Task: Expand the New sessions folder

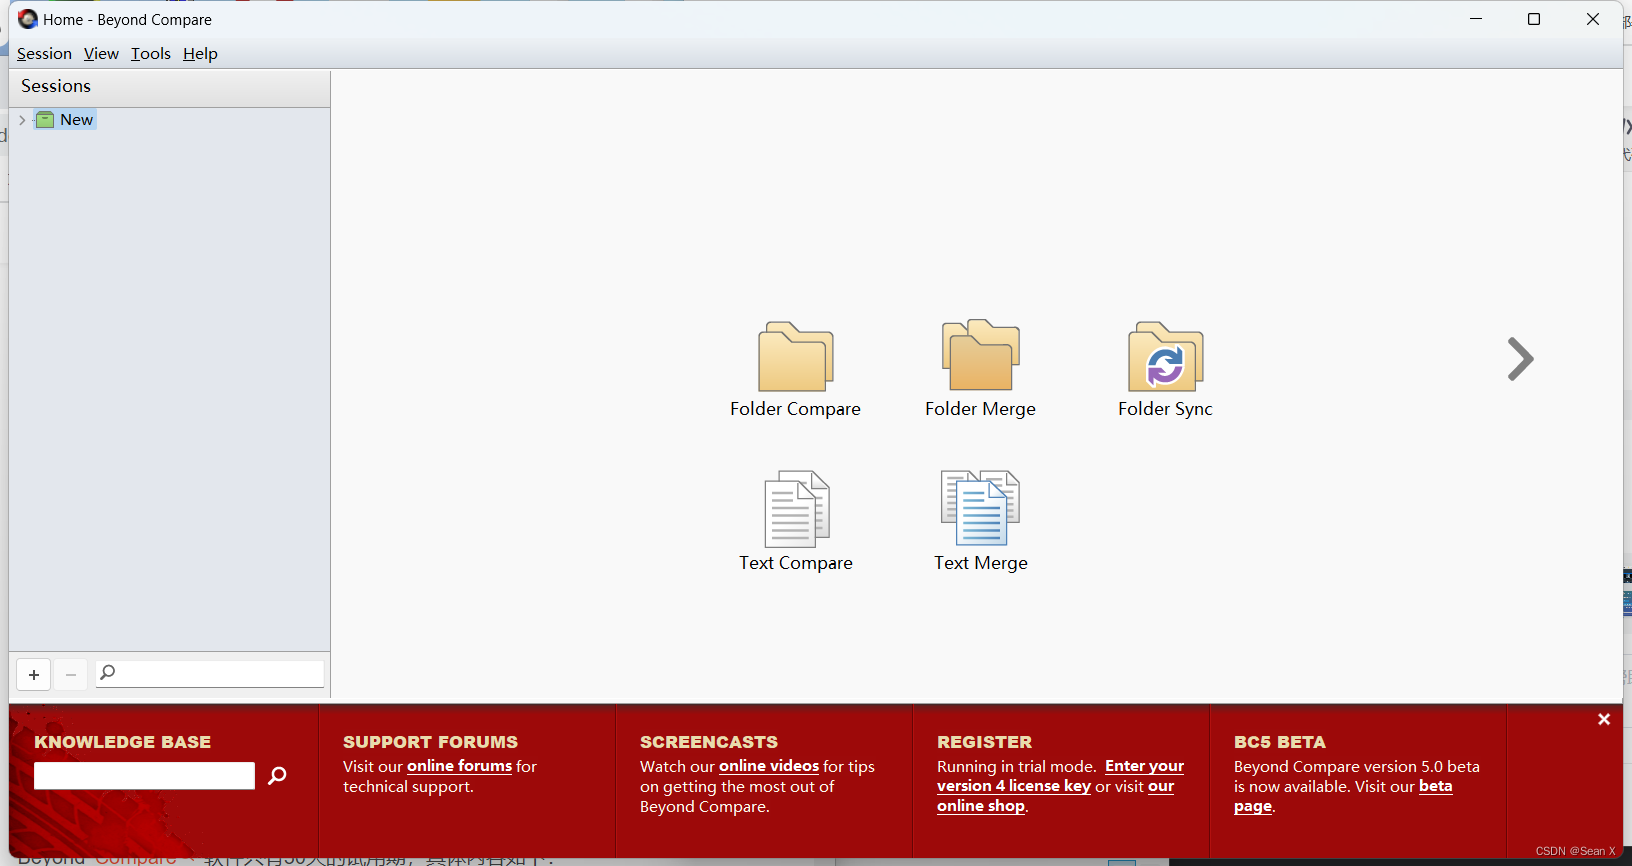Action: pos(22,120)
